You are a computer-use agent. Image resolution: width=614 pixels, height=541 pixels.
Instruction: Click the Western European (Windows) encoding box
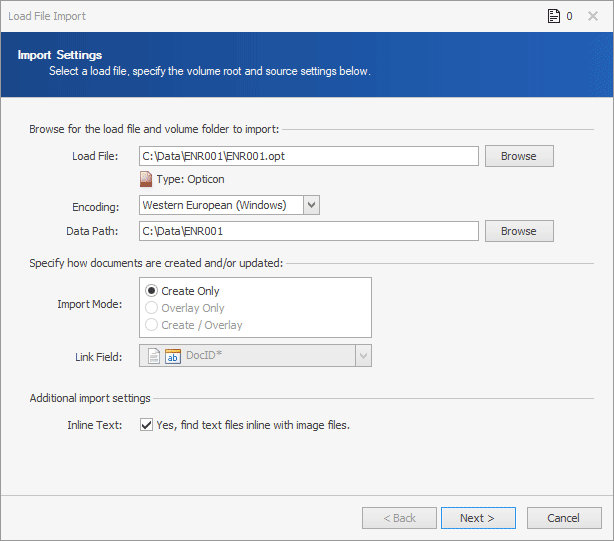(x=220, y=205)
